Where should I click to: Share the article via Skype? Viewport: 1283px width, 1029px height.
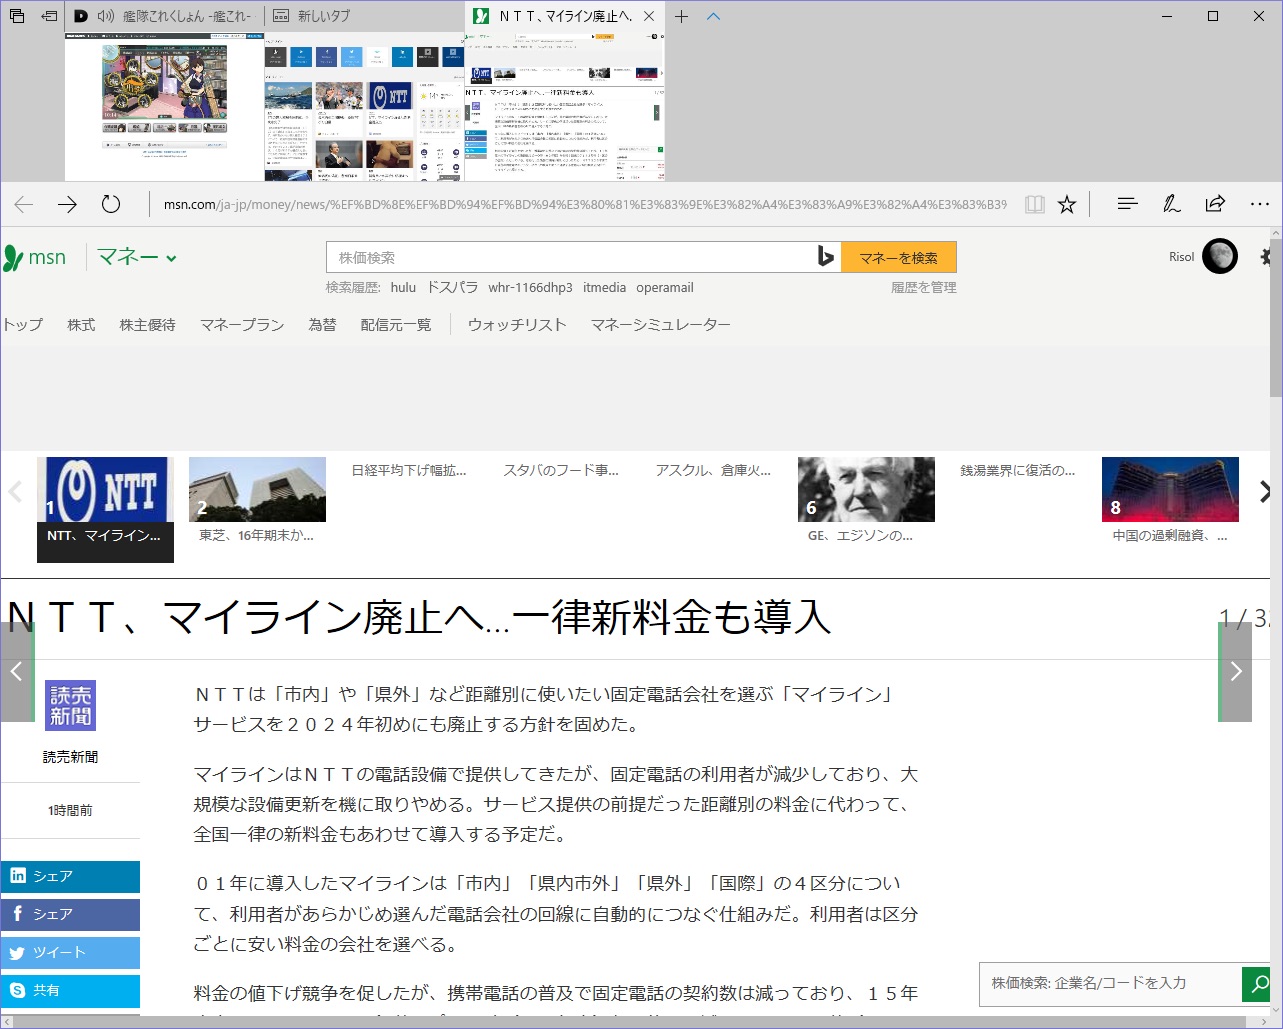pyautogui.click(x=70, y=991)
